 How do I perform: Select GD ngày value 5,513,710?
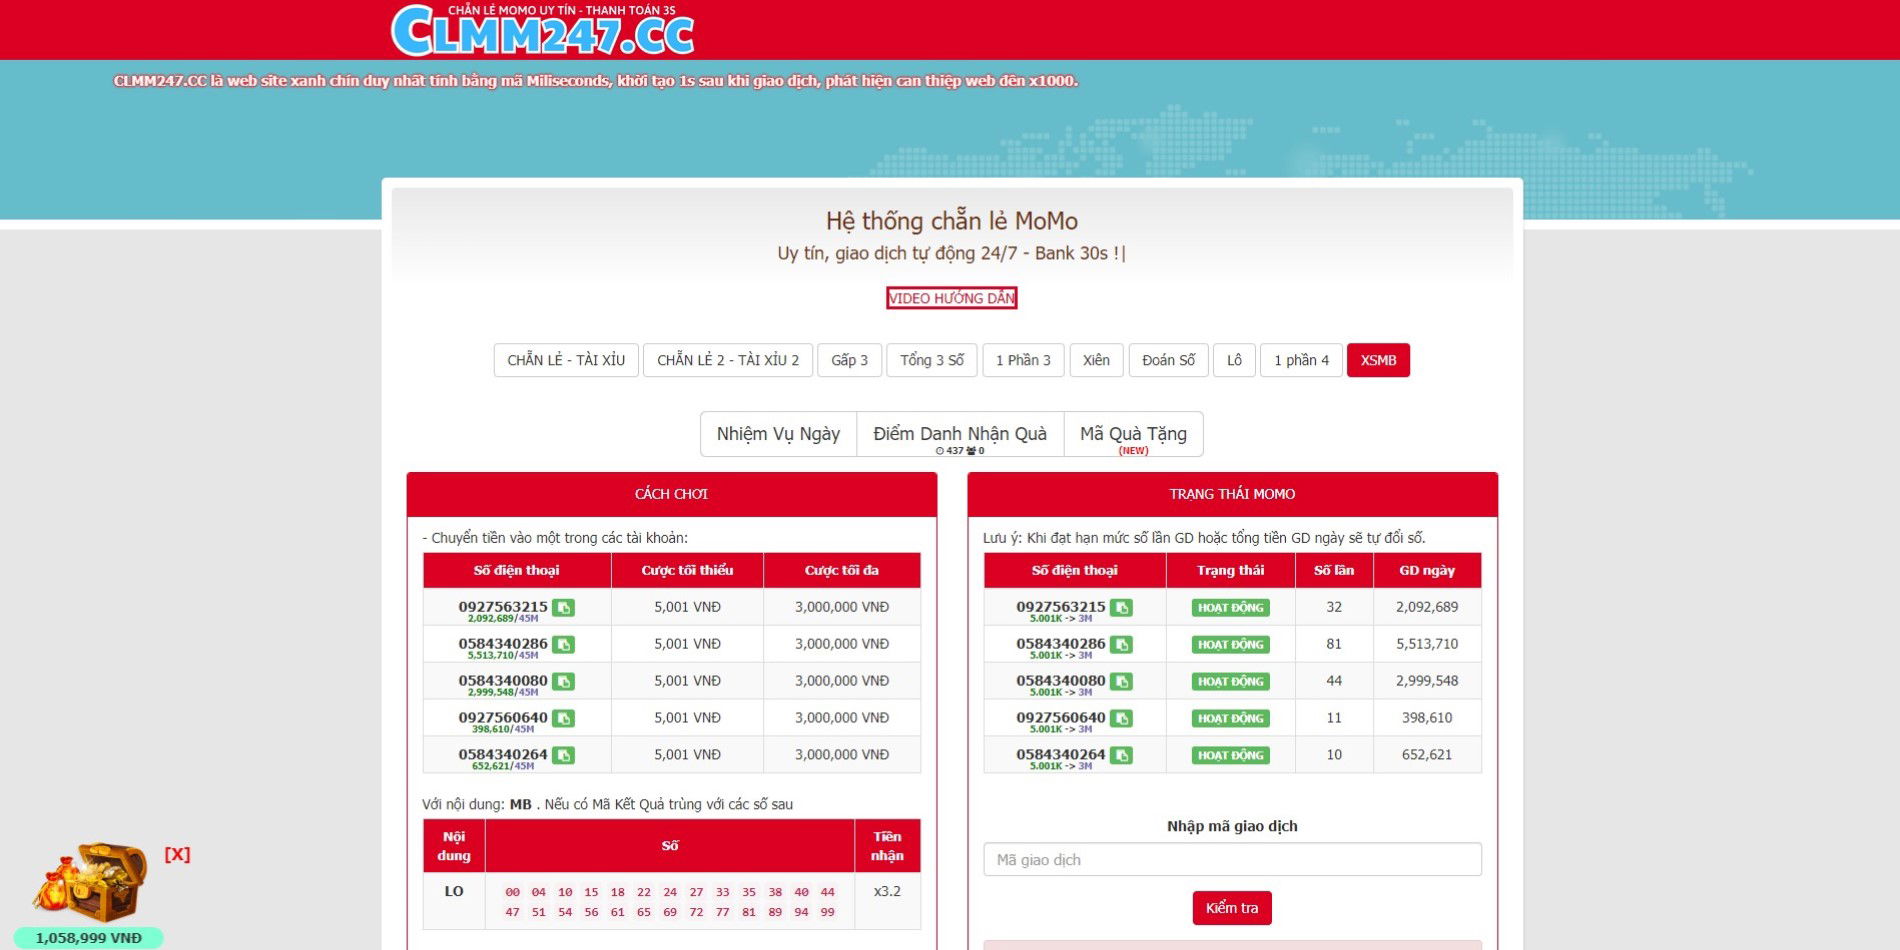pyautogui.click(x=1427, y=644)
